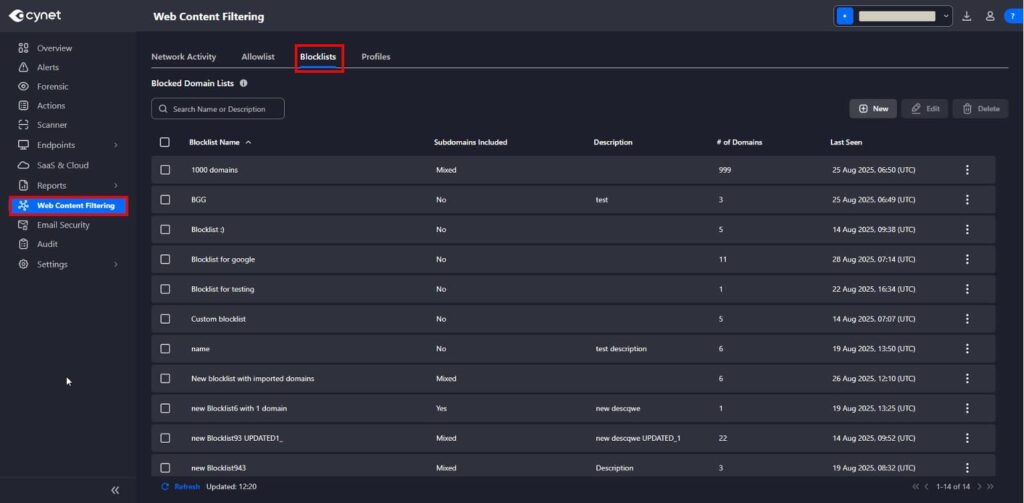The height and width of the screenshot is (503, 1024).
Task: Click the Search Name or Description field
Action: (218, 108)
